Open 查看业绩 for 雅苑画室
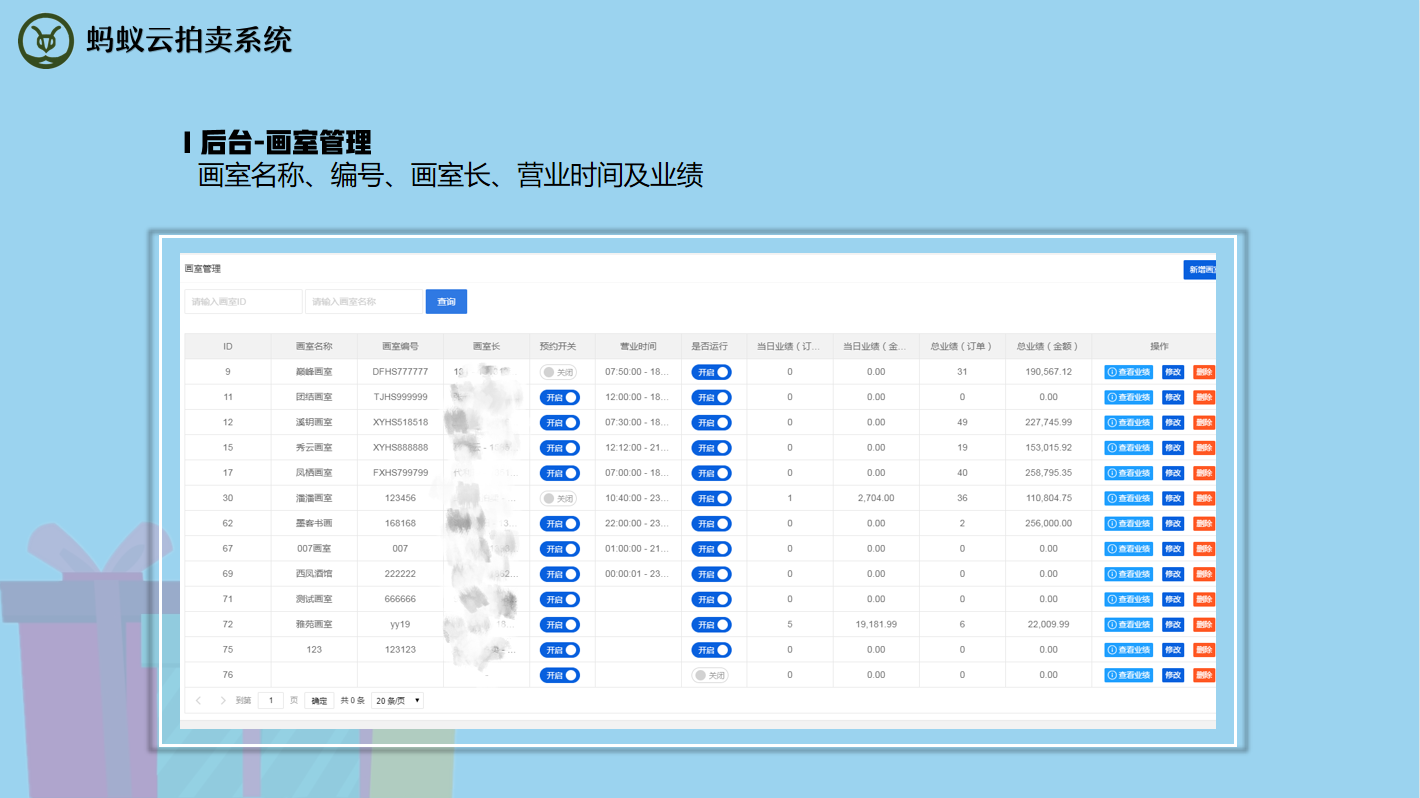 click(1128, 625)
